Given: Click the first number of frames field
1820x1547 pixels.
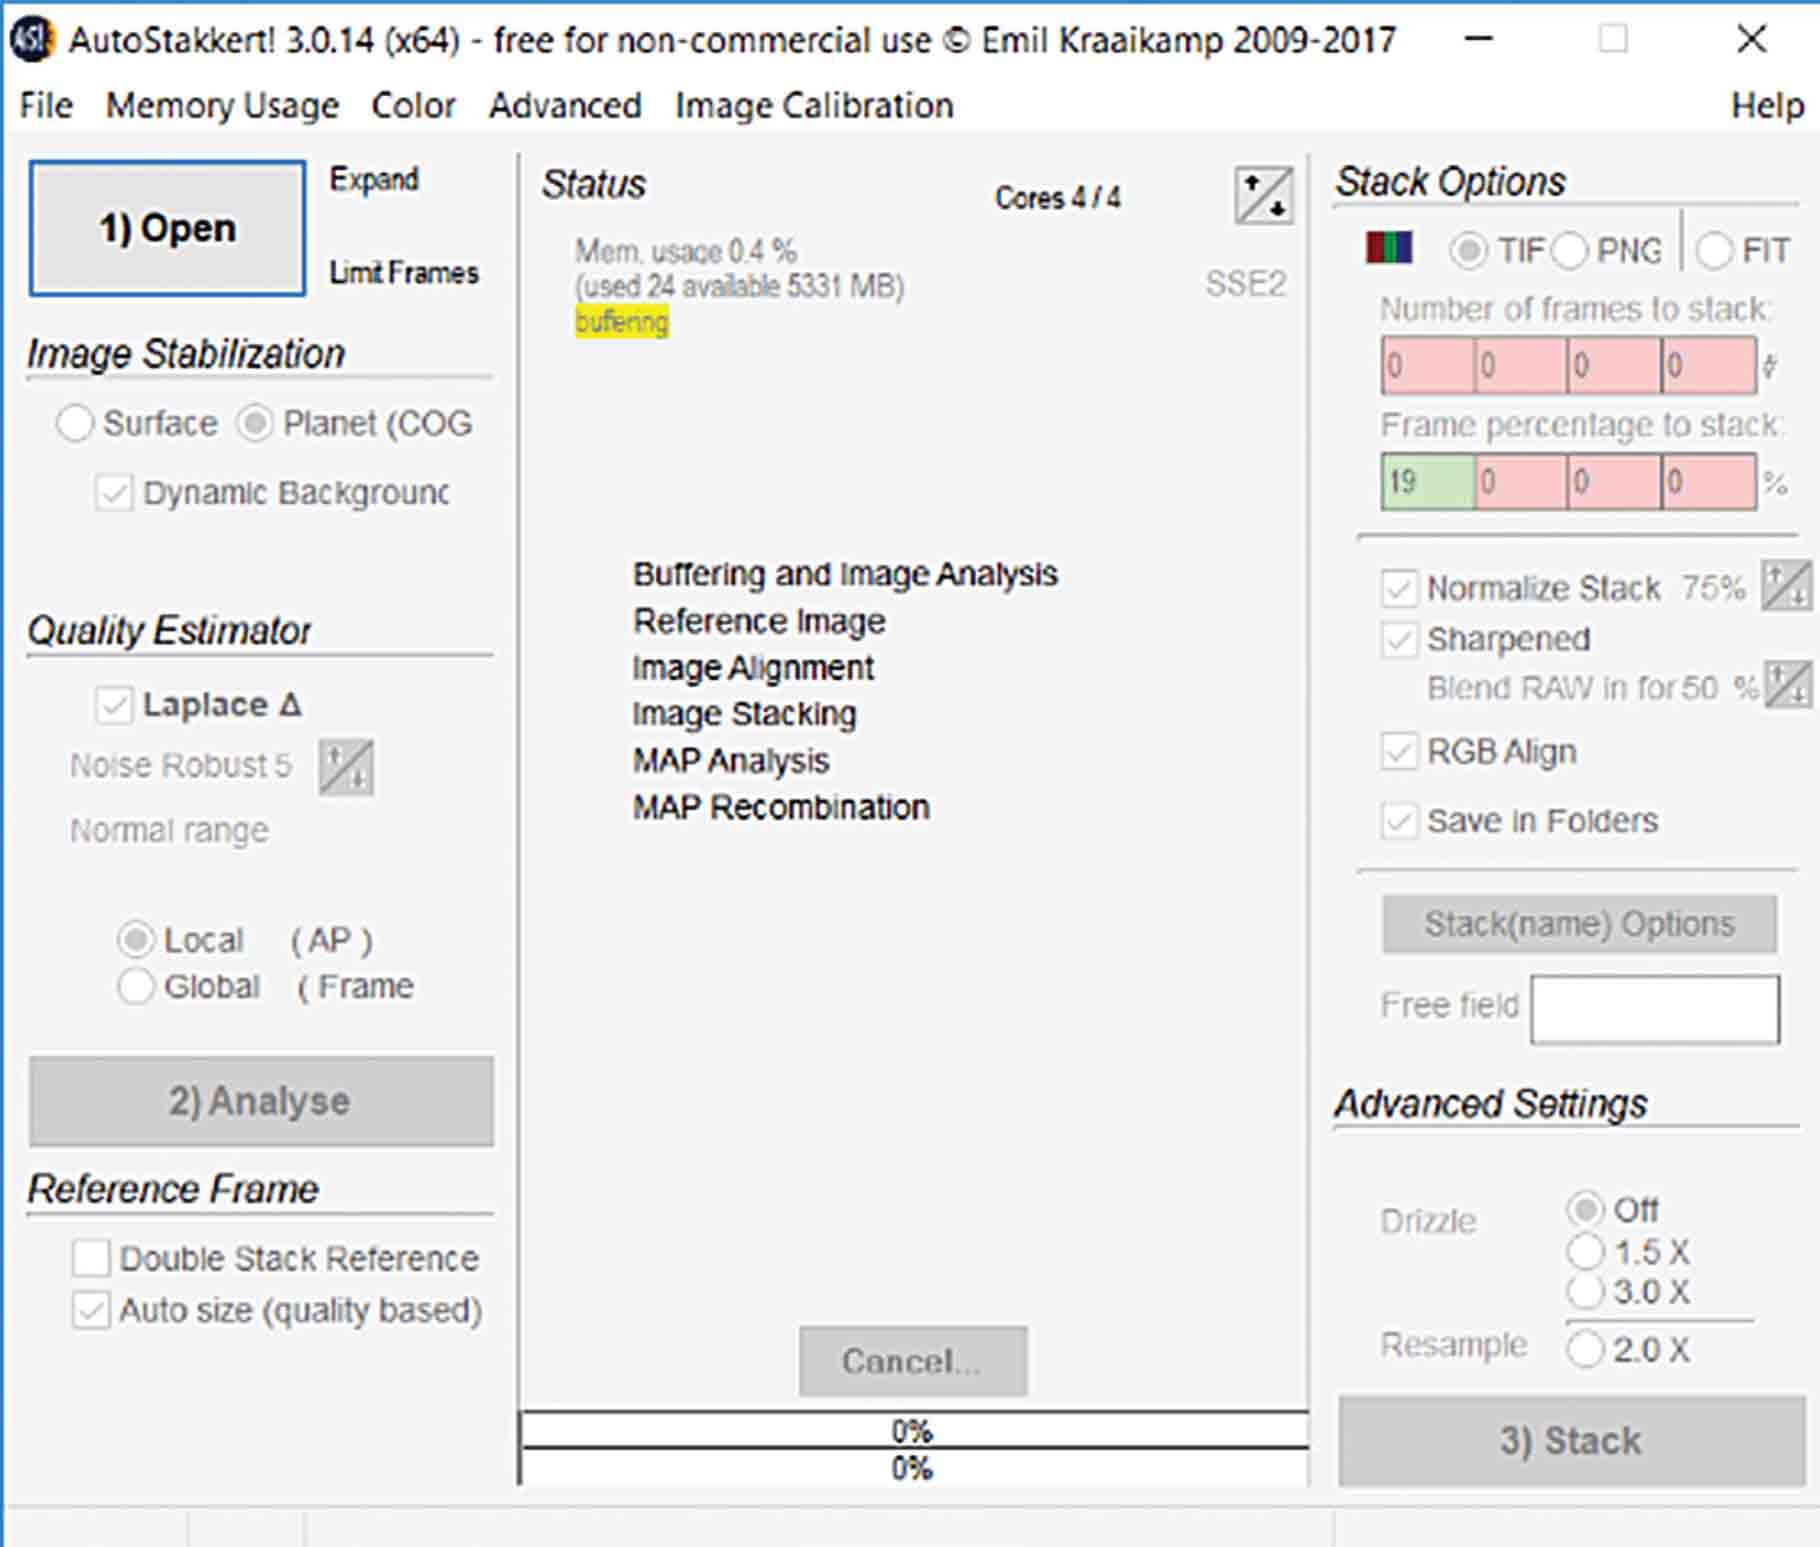Looking at the screenshot, I should (x=1428, y=365).
